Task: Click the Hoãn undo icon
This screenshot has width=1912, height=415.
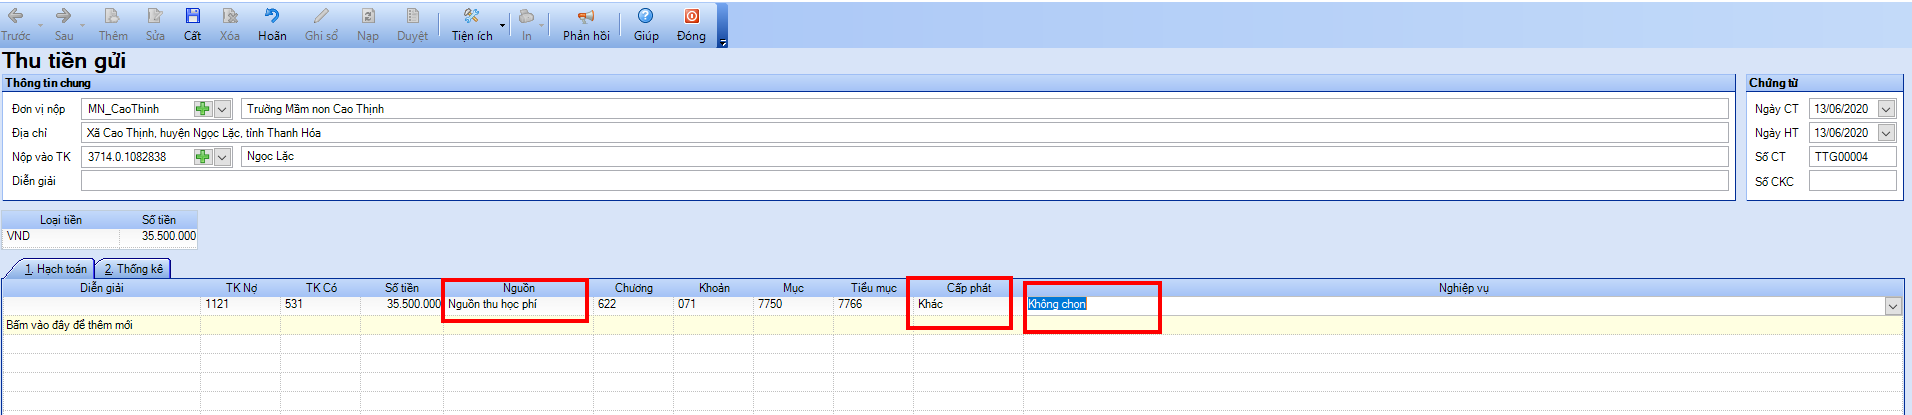Action: tap(271, 17)
